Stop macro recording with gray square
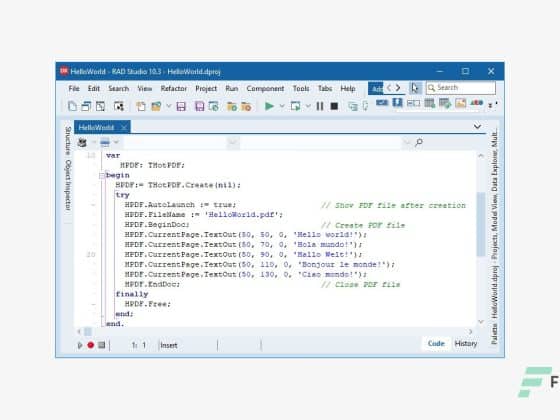Image resolution: width=560 pixels, height=420 pixels. (x=102, y=345)
